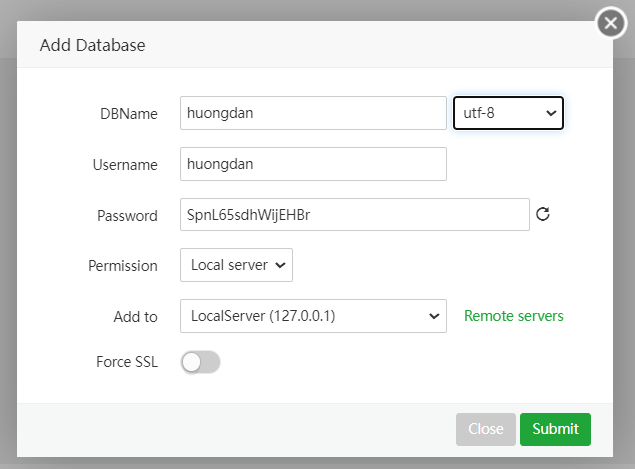Image resolution: width=635 pixels, height=469 pixels.
Task: Click into the Username input field
Action: point(312,164)
